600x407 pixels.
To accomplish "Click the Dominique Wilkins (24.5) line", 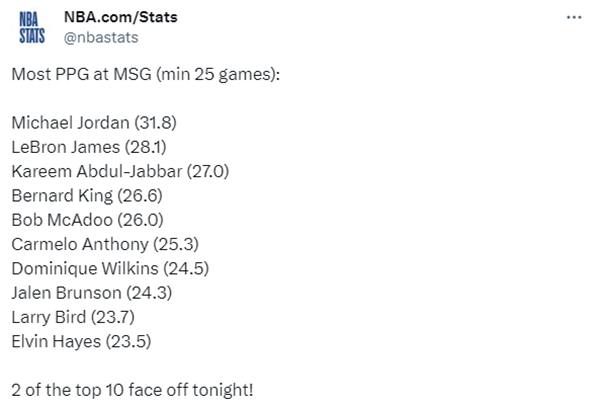I will point(110,267).
